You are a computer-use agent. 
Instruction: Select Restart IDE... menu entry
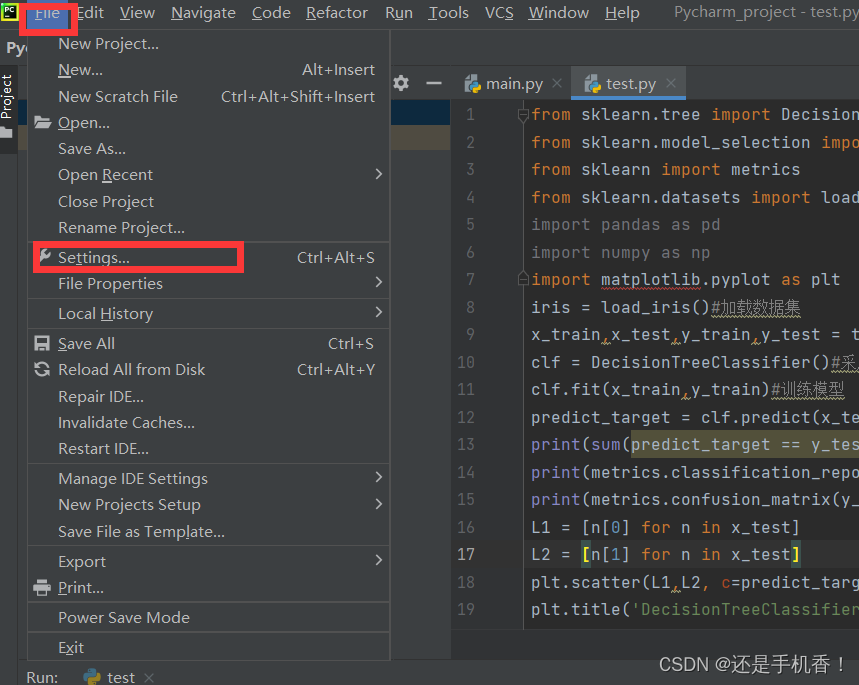point(209,449)
